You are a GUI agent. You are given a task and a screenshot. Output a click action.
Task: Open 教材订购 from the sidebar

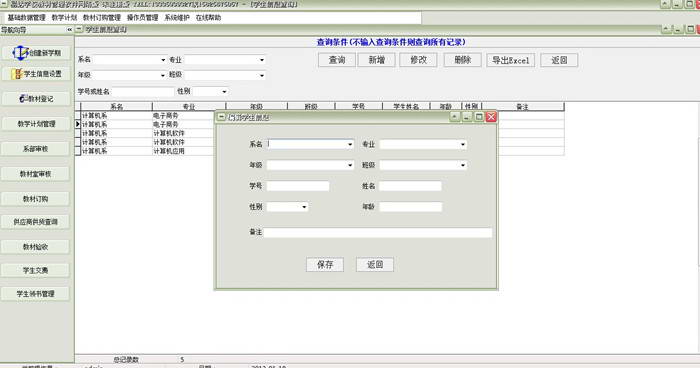pyautogui.click(x=36, y=199)
